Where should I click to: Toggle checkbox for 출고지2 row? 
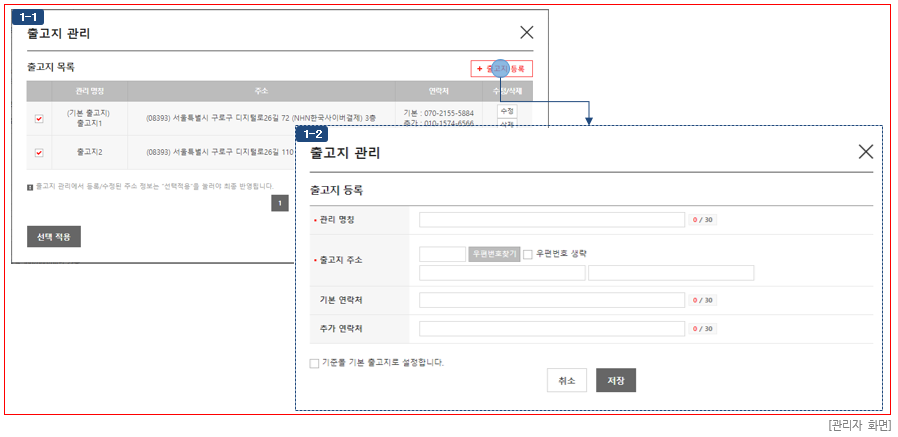click(x=39, y=152)
